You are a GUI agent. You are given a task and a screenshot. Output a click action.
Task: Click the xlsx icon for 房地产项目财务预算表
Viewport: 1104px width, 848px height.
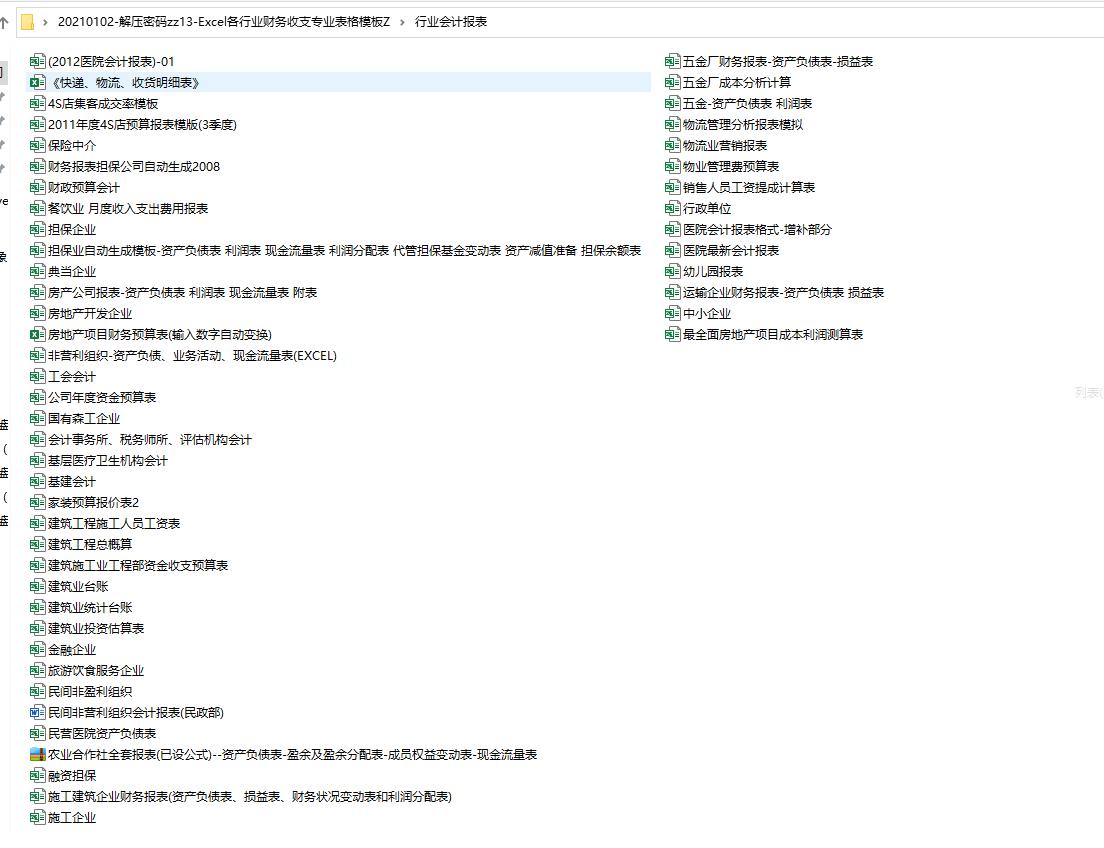[36, 334]
